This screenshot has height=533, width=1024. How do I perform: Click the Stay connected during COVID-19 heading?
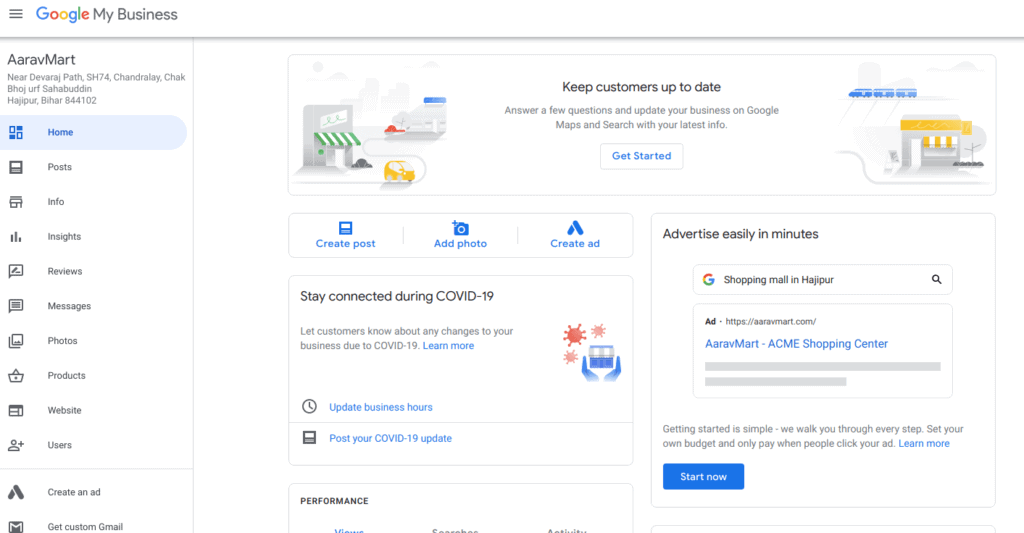coord(397,297)
